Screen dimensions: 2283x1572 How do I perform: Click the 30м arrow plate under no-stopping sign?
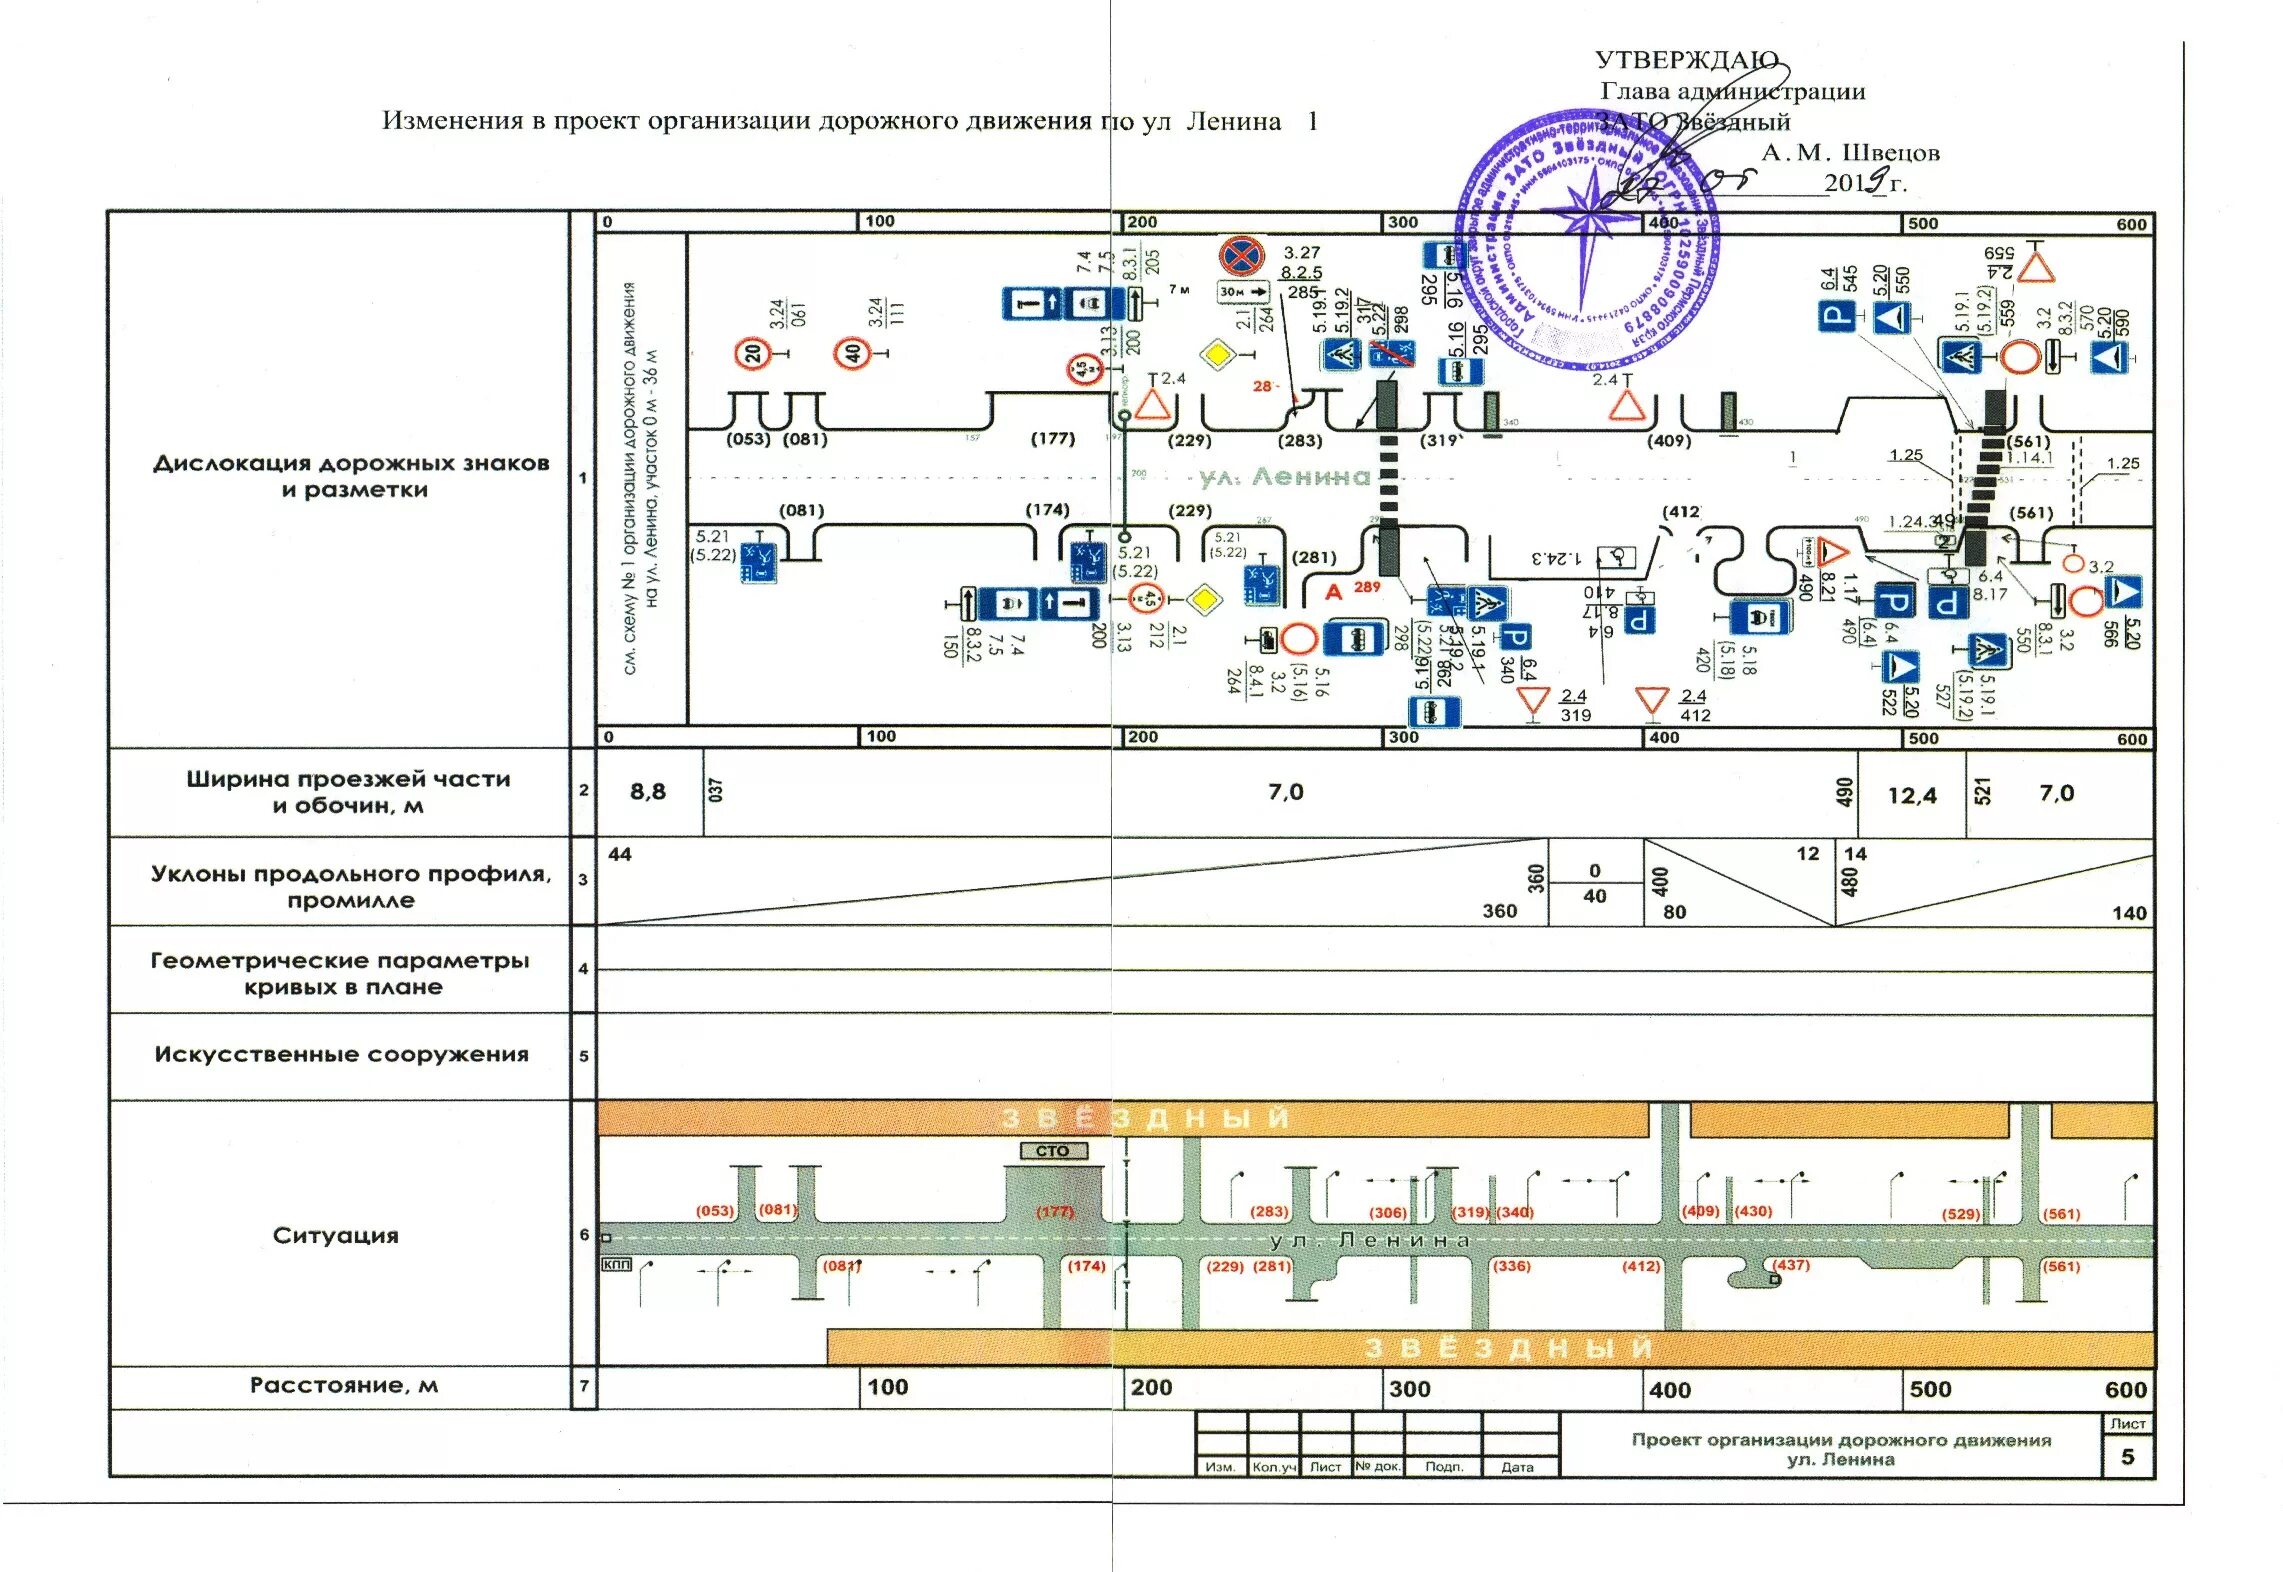1243,292
